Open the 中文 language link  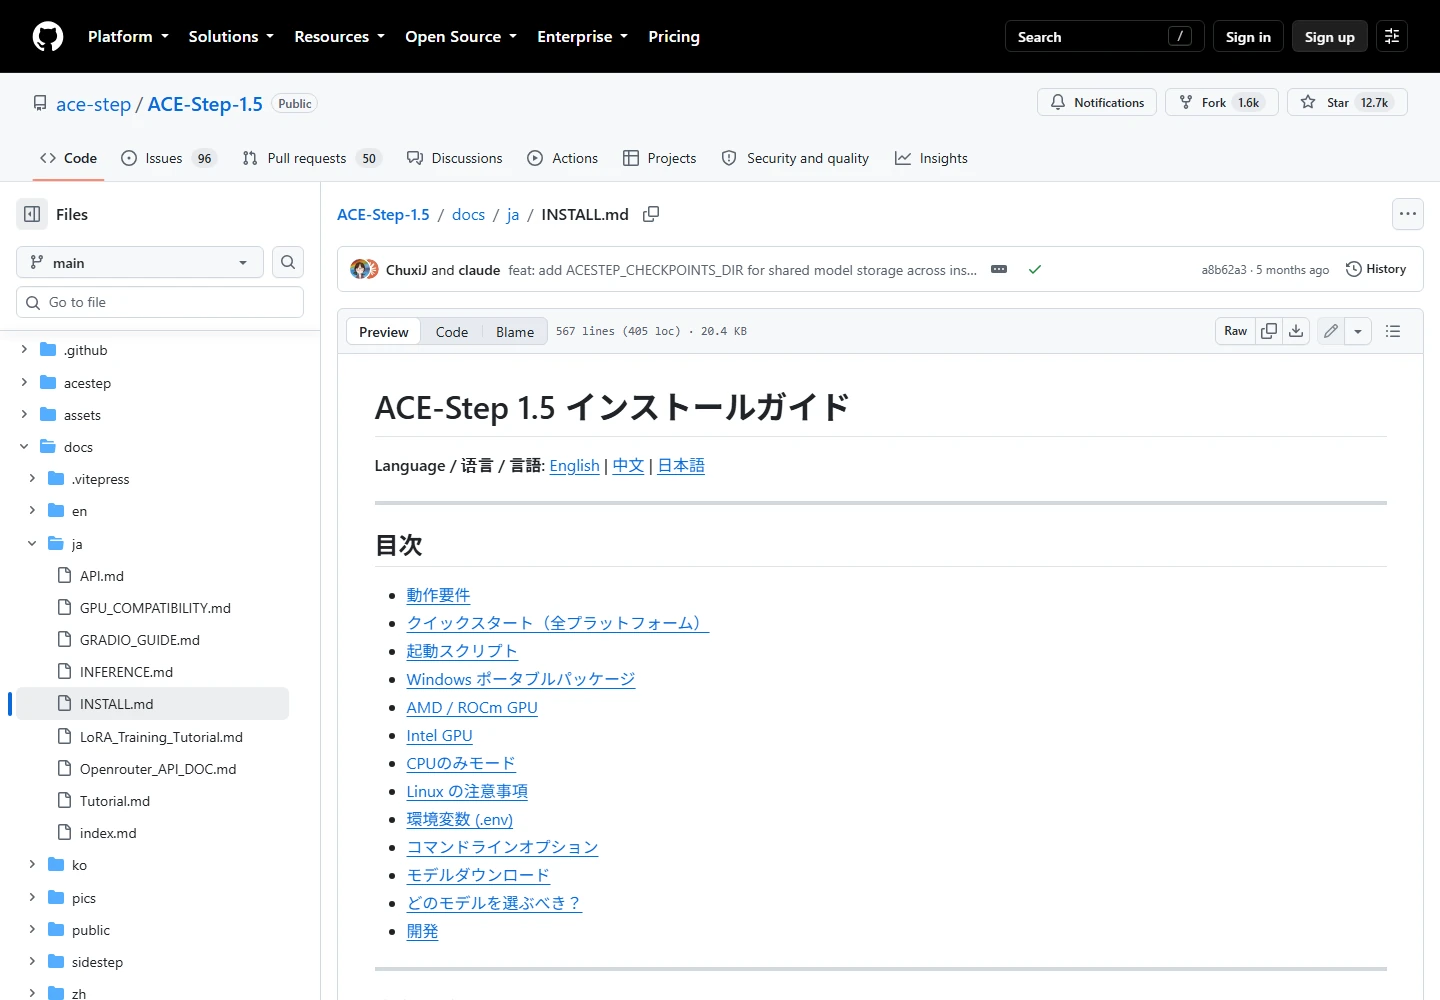[628, 465]
